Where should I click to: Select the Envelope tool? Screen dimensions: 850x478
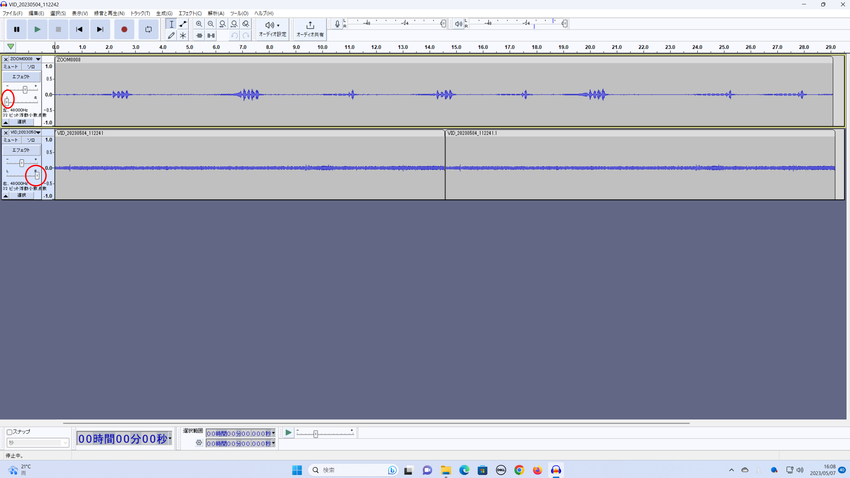[x=183, y=24]
